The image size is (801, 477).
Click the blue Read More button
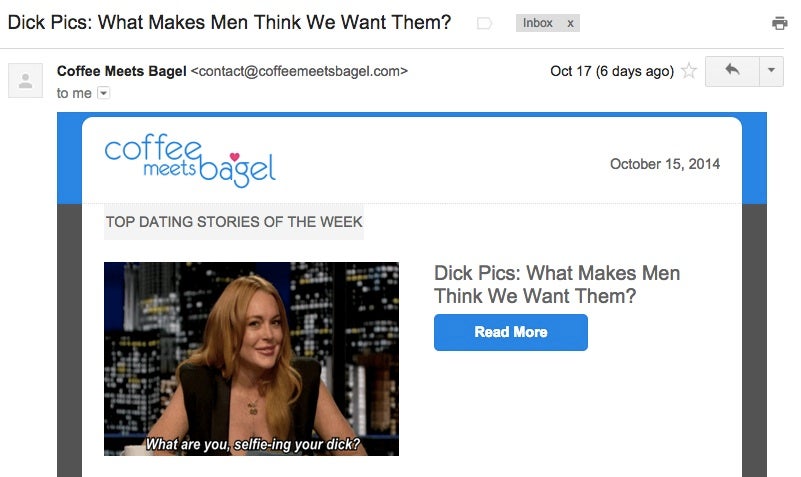(x=511, y=332)
